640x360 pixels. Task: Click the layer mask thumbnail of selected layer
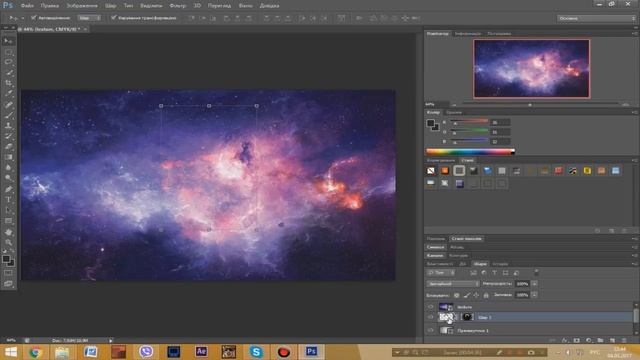pos(467,317)
